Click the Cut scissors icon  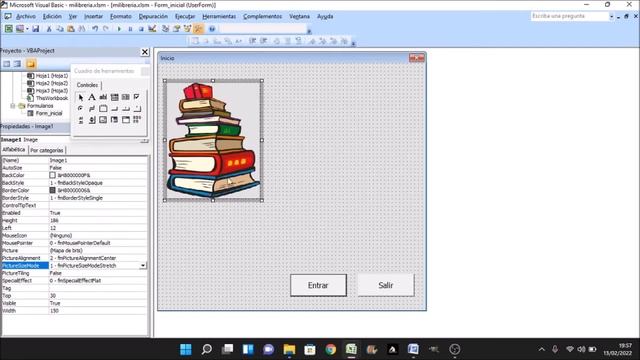click(49, 29)
